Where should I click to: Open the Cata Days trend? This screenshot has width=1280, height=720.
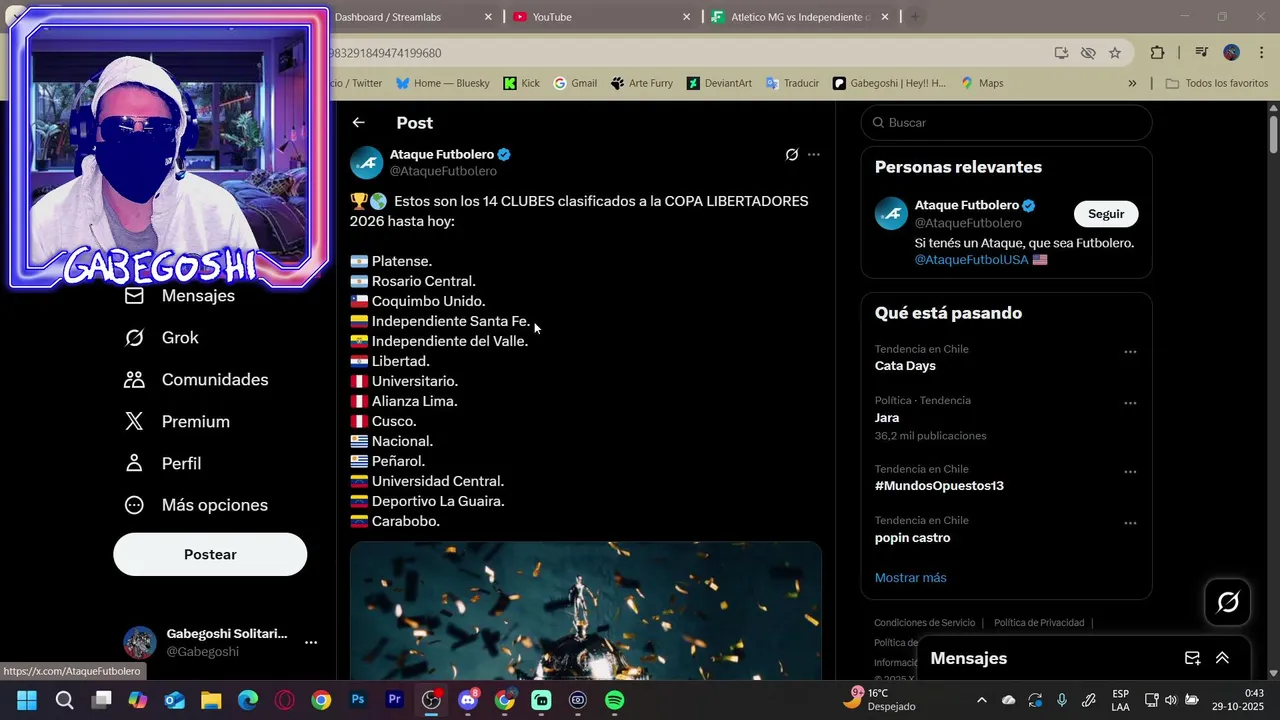click(905, 366)
